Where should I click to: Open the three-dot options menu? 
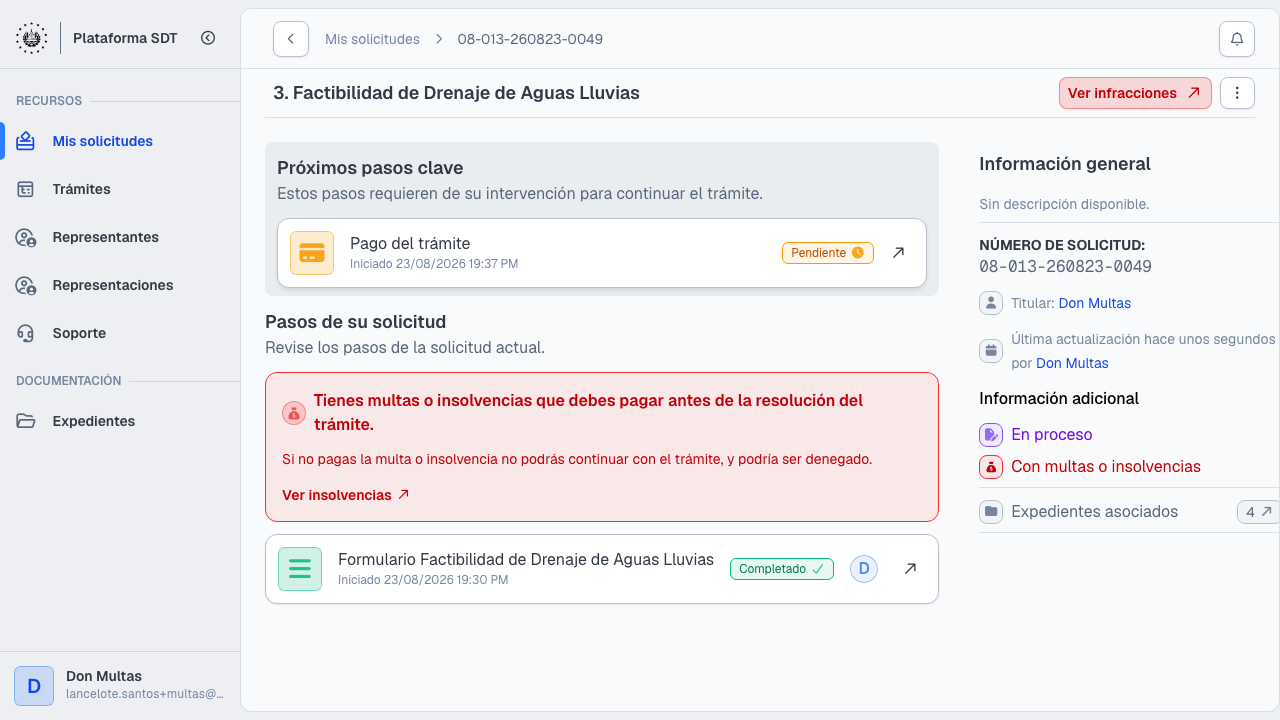pos(1237,93)
